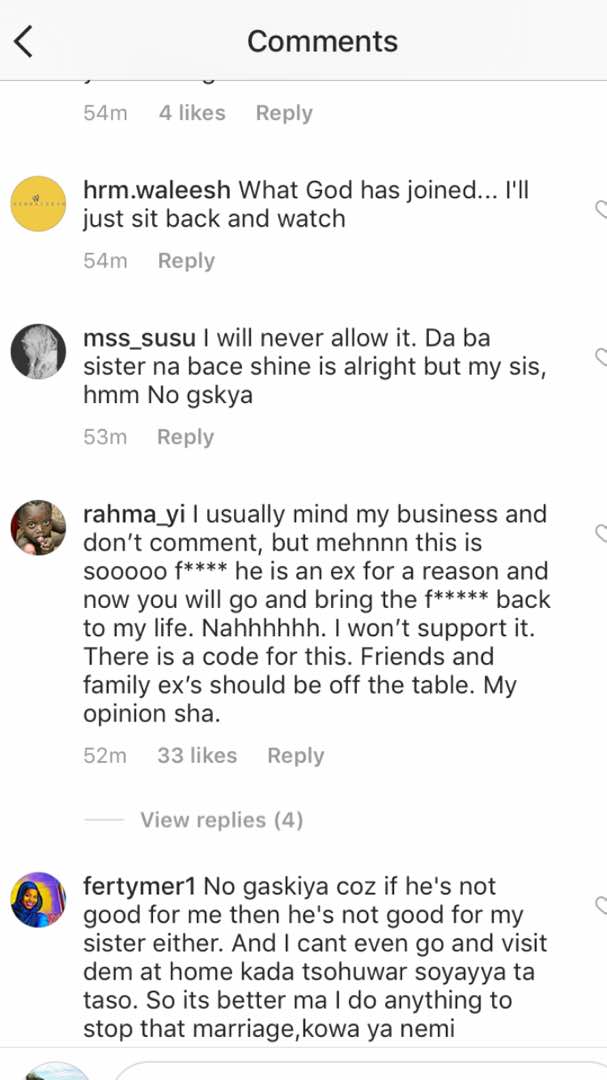Open mss_susu's profile avatar
Screen dimensions: 607x1080
pyautogui.click(x=38, y=352)
